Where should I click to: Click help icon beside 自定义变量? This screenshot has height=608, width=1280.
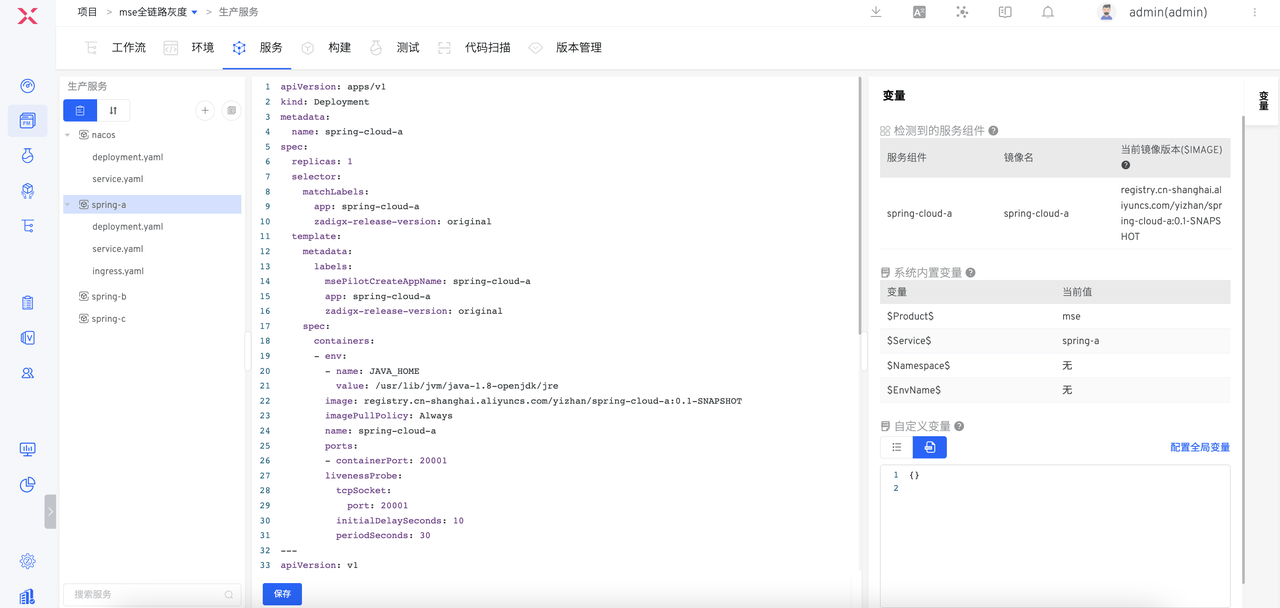click(959, 426)
